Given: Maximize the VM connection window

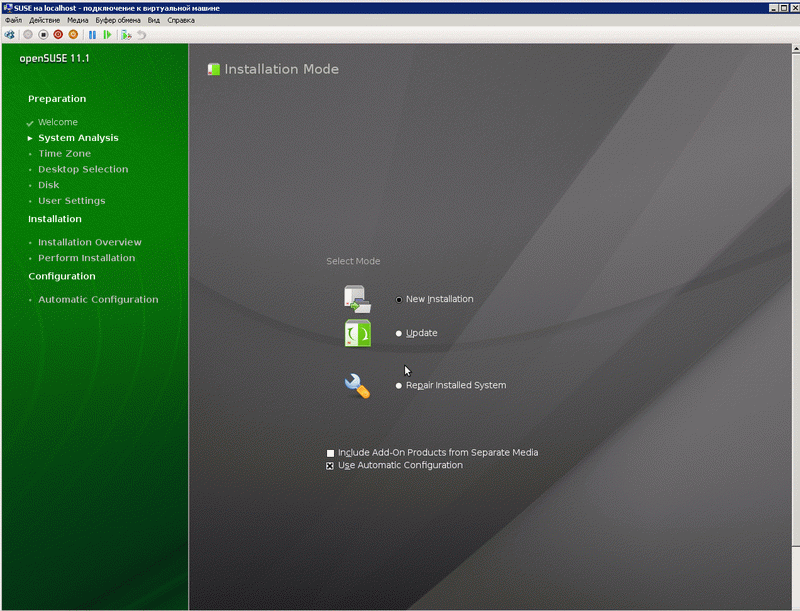Looking at the screenshot, I should pos(784,8).
